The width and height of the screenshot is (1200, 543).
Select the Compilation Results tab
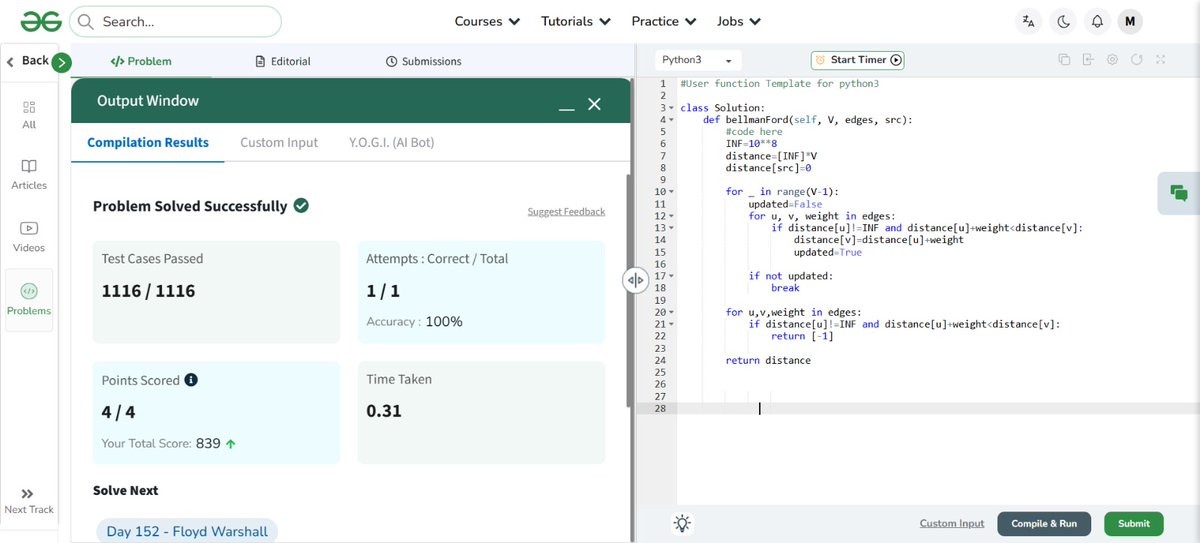click(x=148, y=142)
